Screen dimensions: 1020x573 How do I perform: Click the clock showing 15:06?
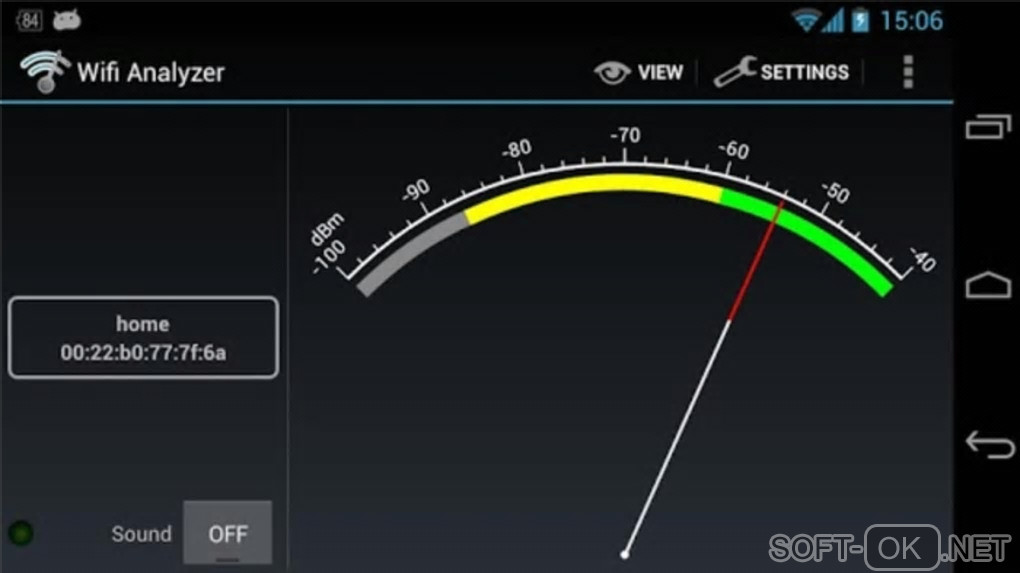point(911,21)
